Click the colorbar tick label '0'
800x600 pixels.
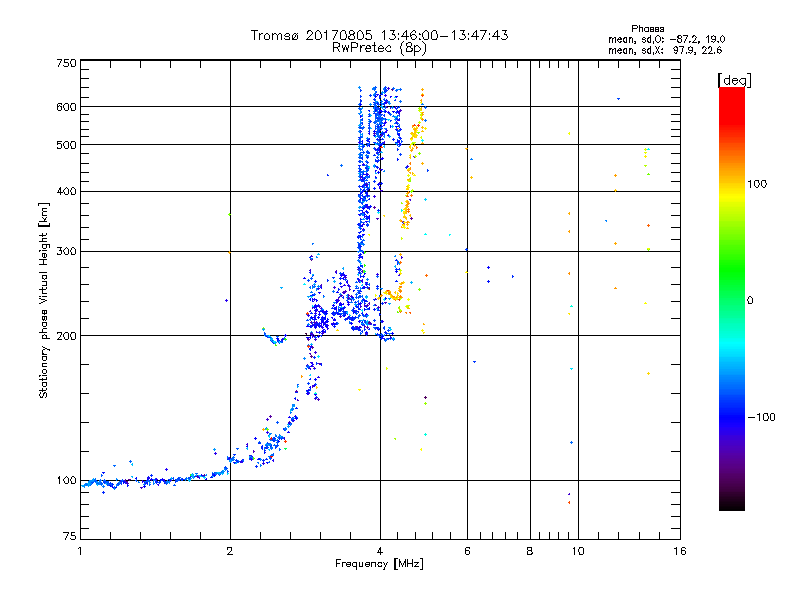[750, 301]
